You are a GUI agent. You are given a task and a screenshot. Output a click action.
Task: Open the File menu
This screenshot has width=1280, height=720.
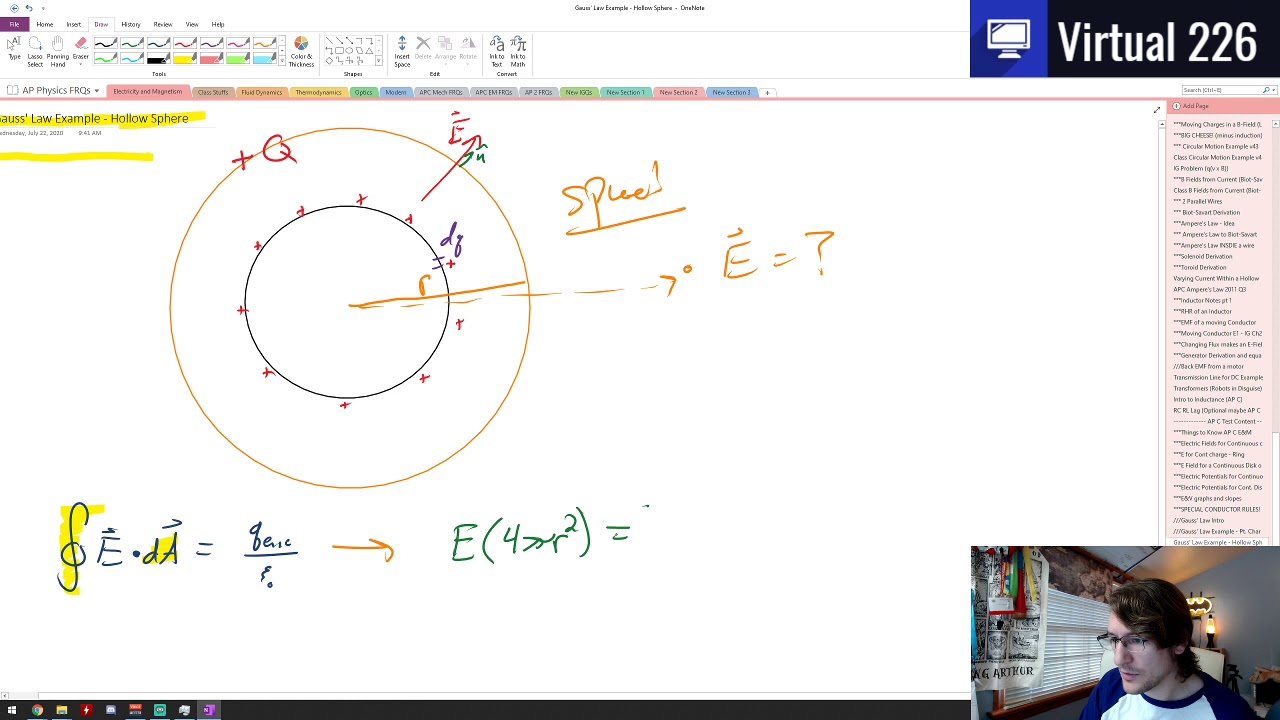click(x=14, y=24)
